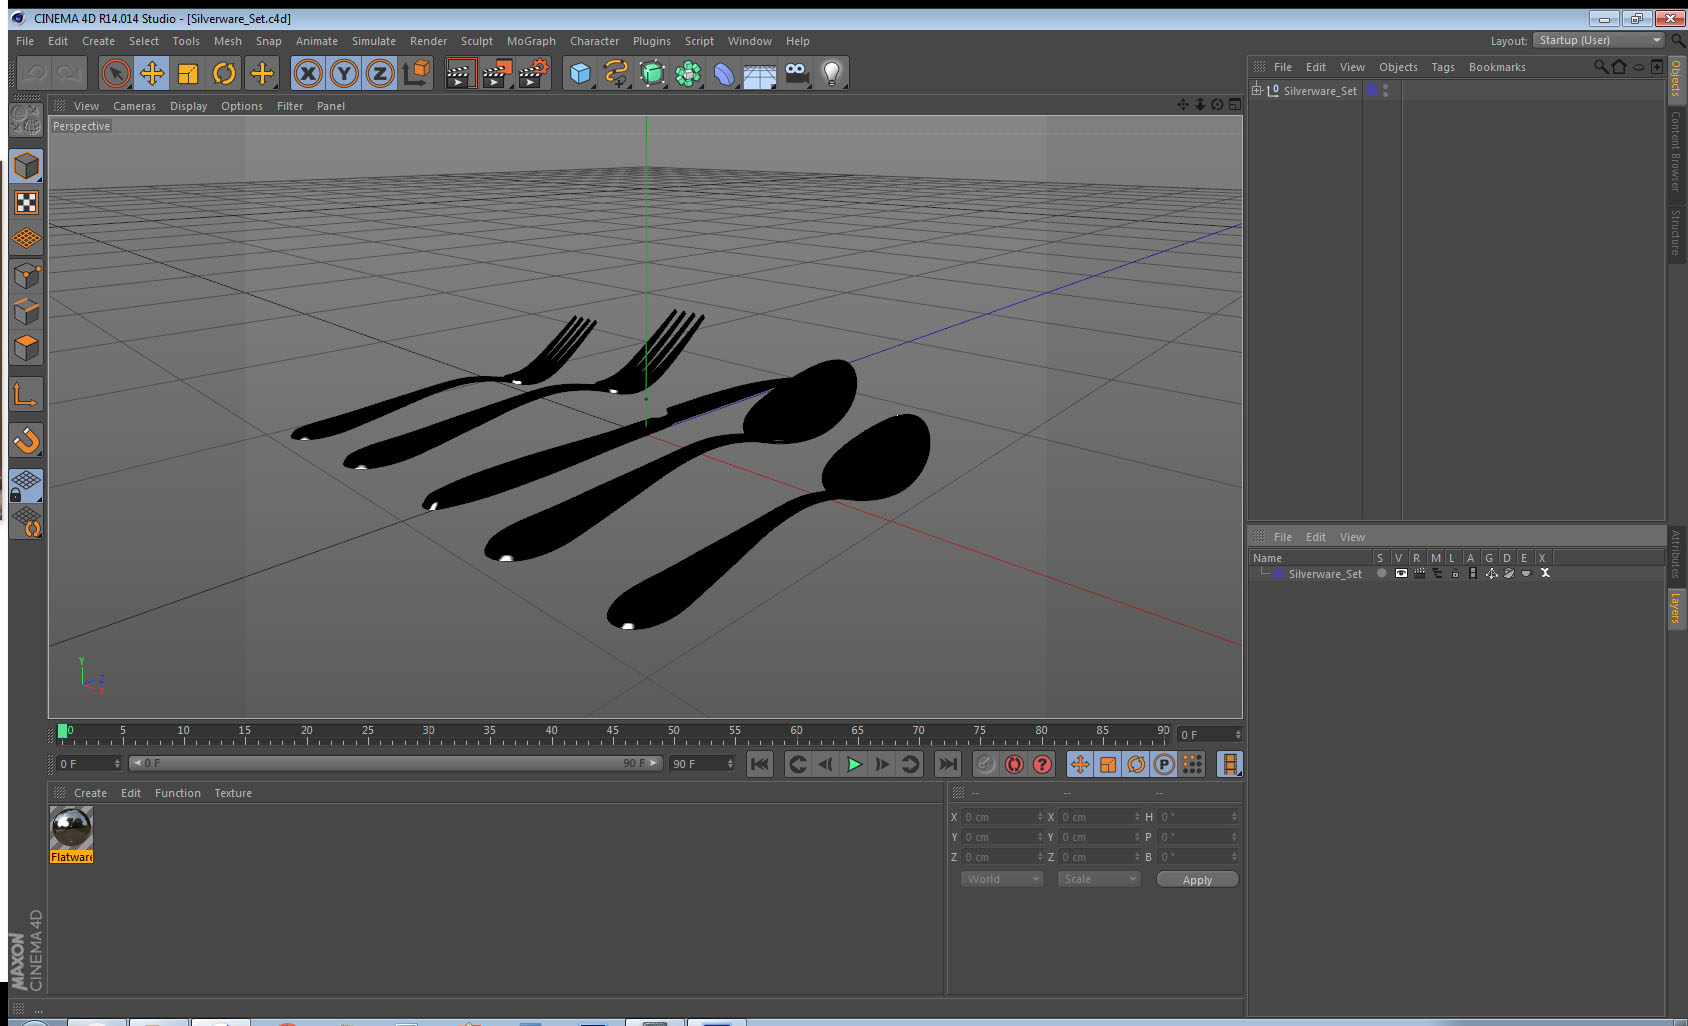Click the preview range slider bar
The height and width of the screenshot is (1026, 1688).
click(x=396, y=763)
